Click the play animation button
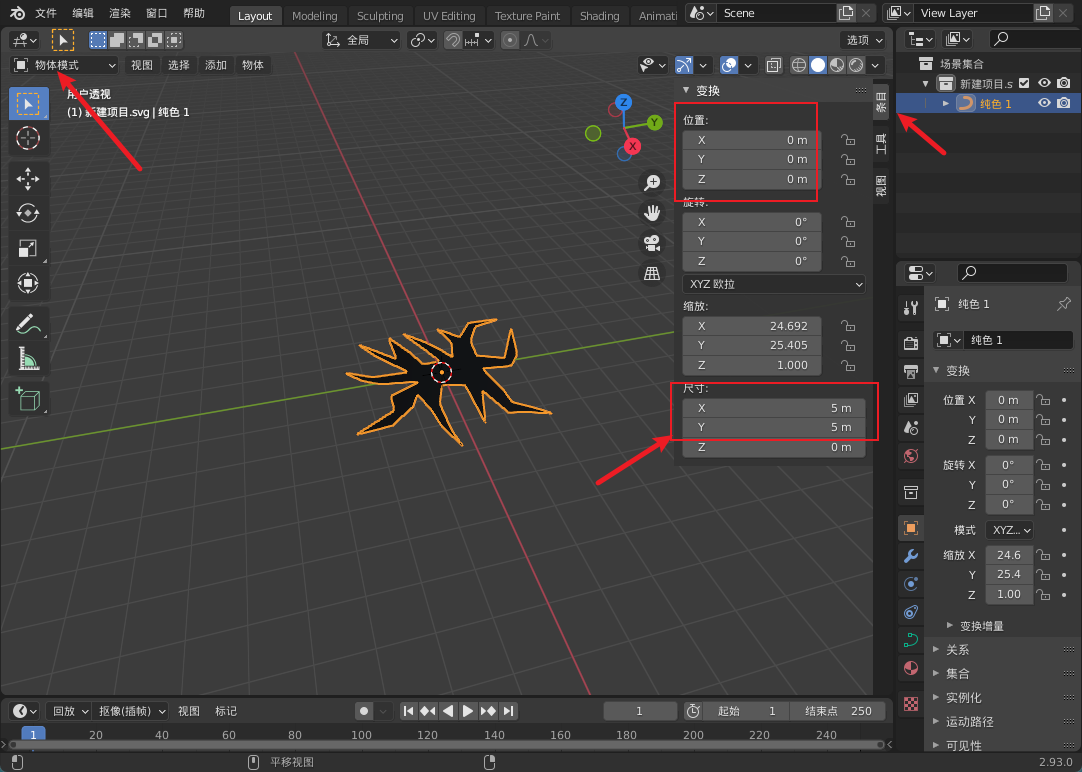Screen dimensions: 1082x772 [x=468, y=711]
